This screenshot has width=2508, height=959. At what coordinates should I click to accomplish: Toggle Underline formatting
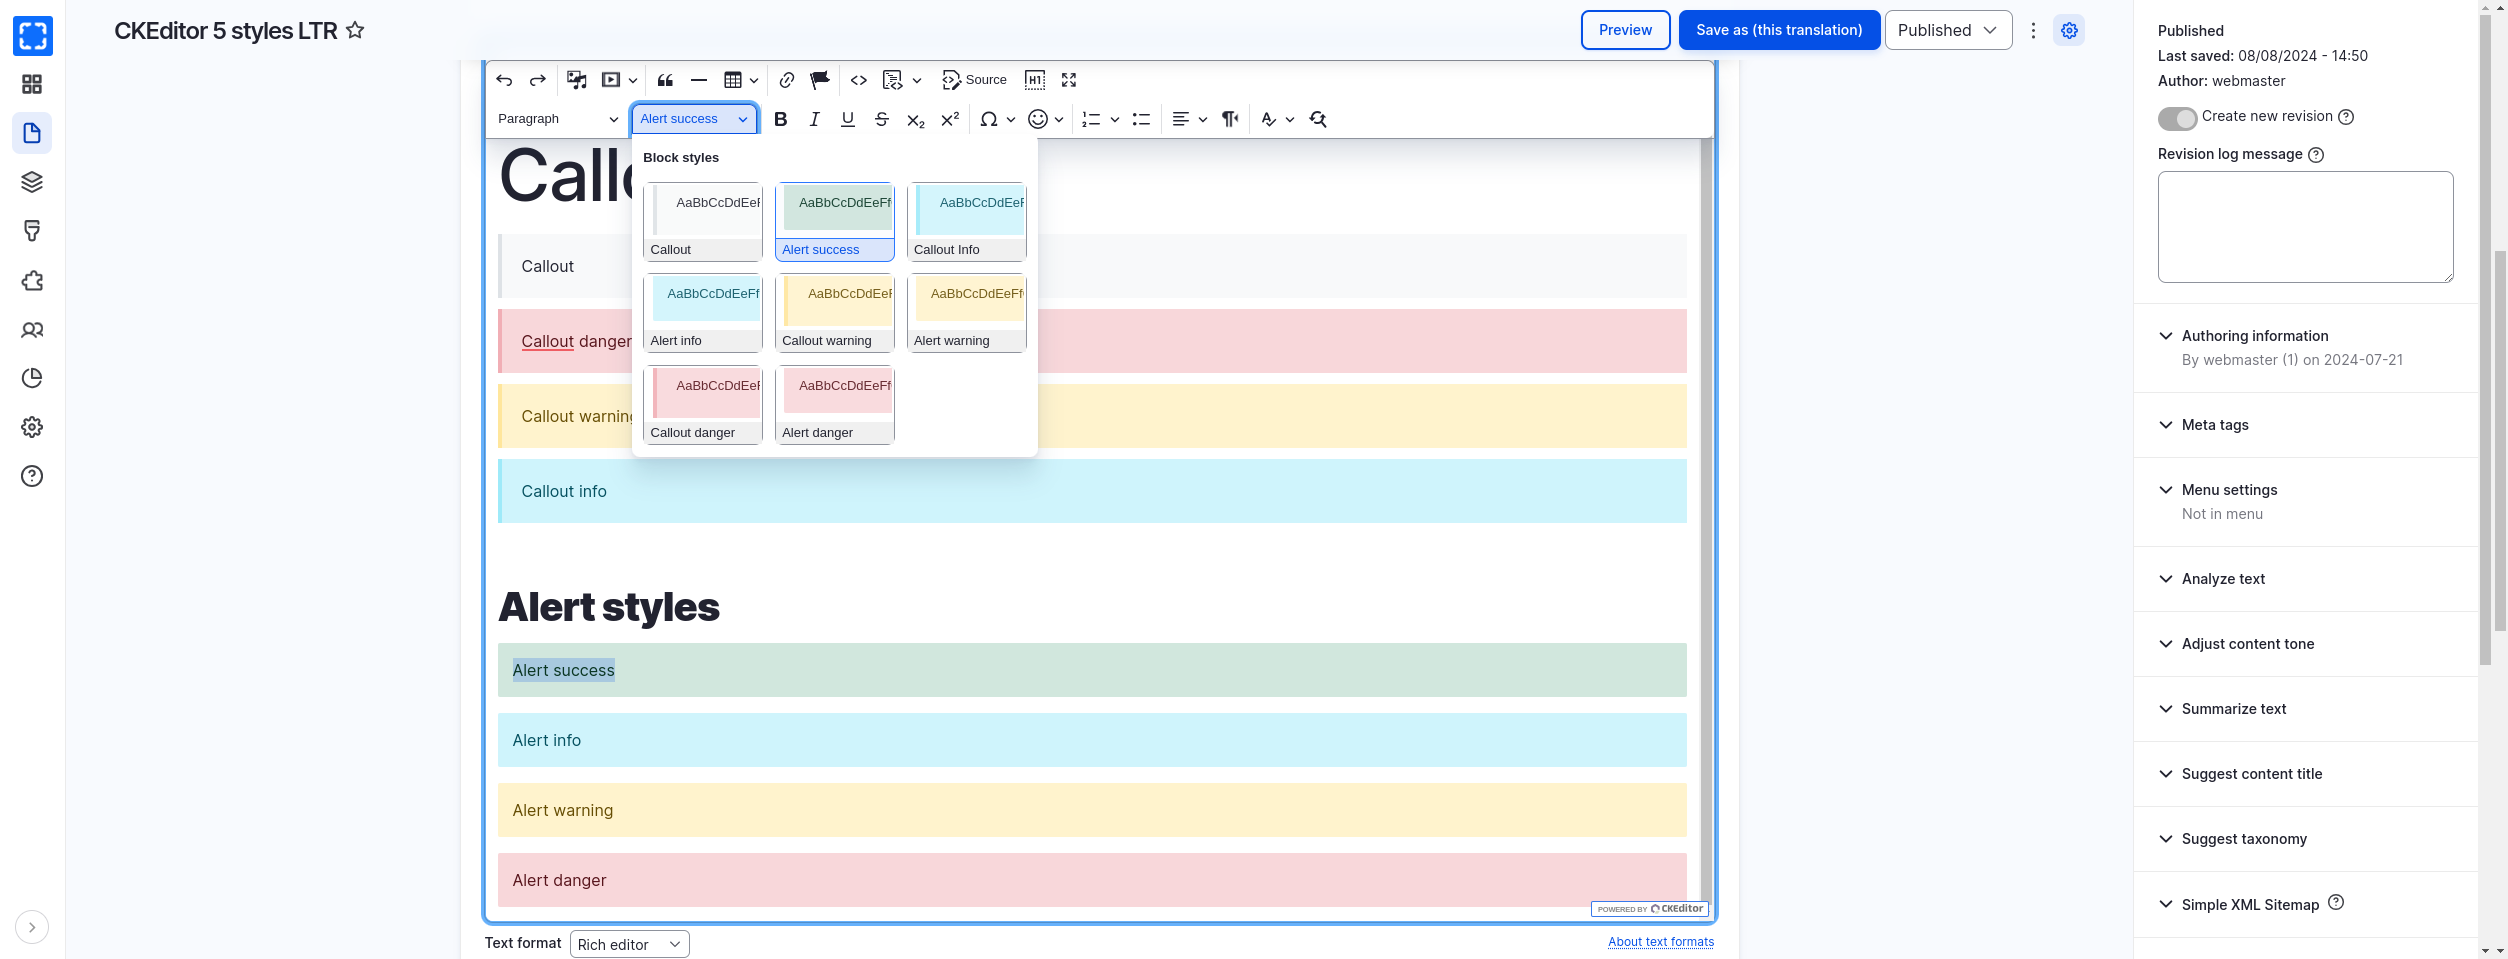[x=848, y=119]
